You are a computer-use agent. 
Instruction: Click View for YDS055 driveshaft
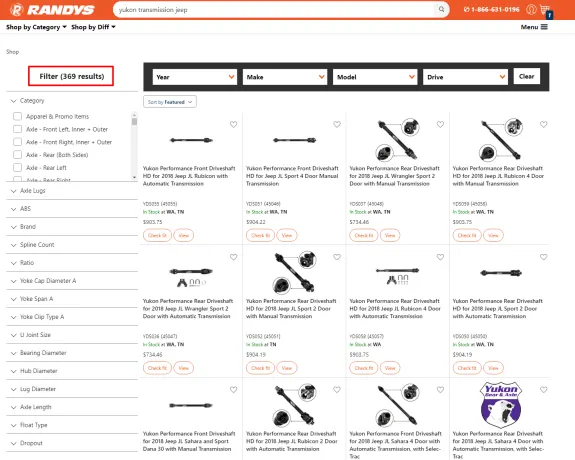[184, 235]
